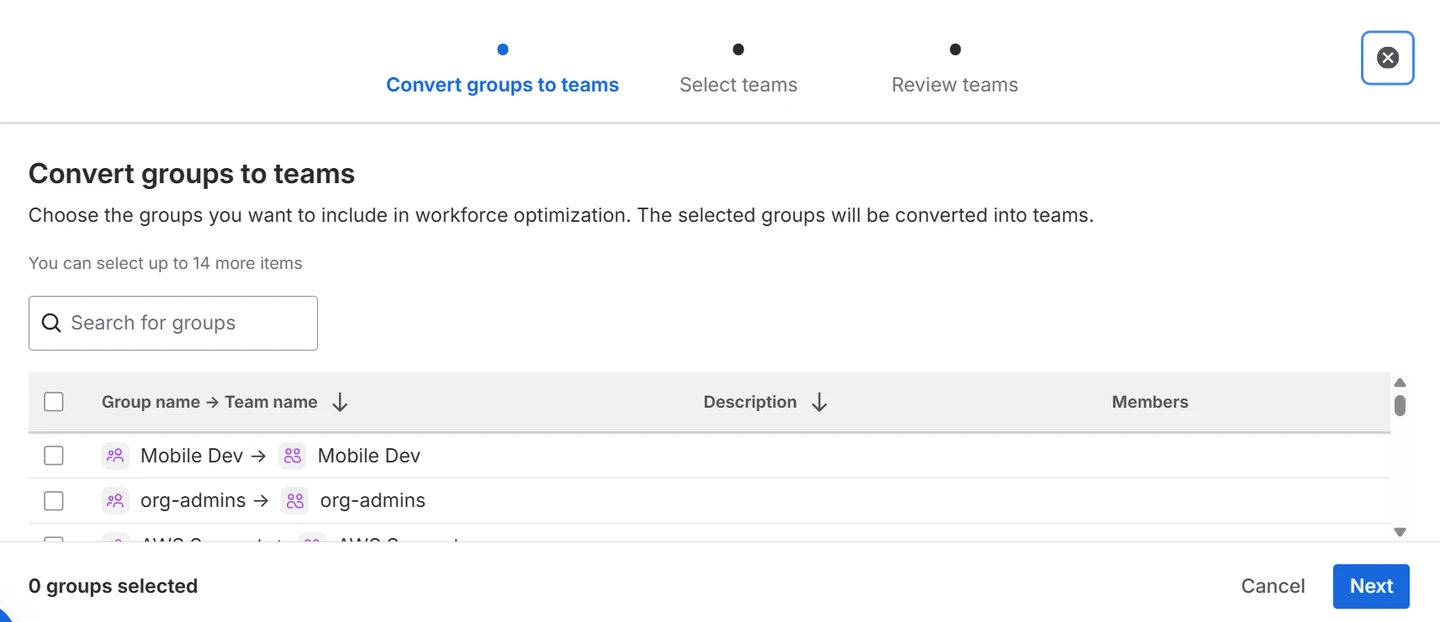Focus the Search for groups field

[x=173, y=323]
